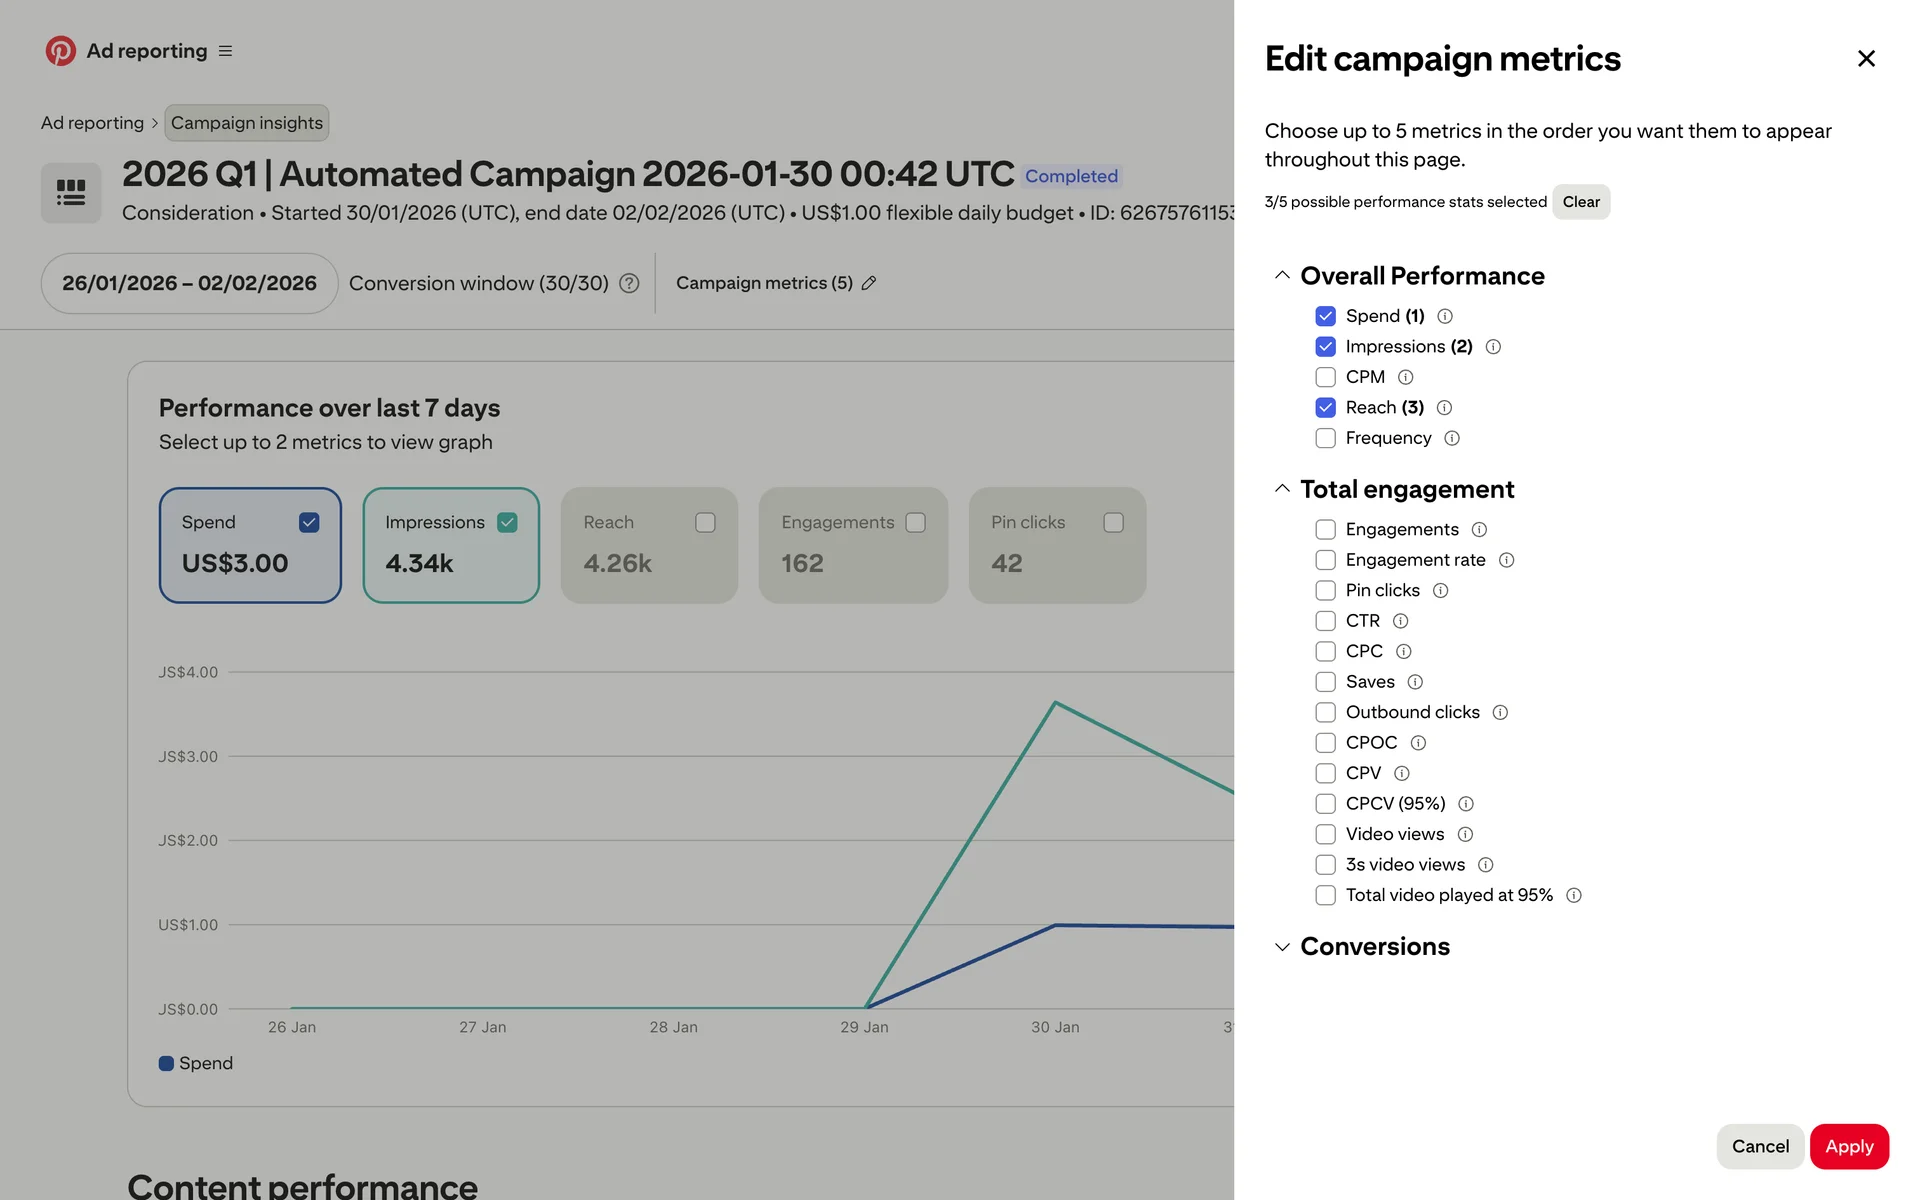Open the Ad reporting hamburger menu

point(225,51)
